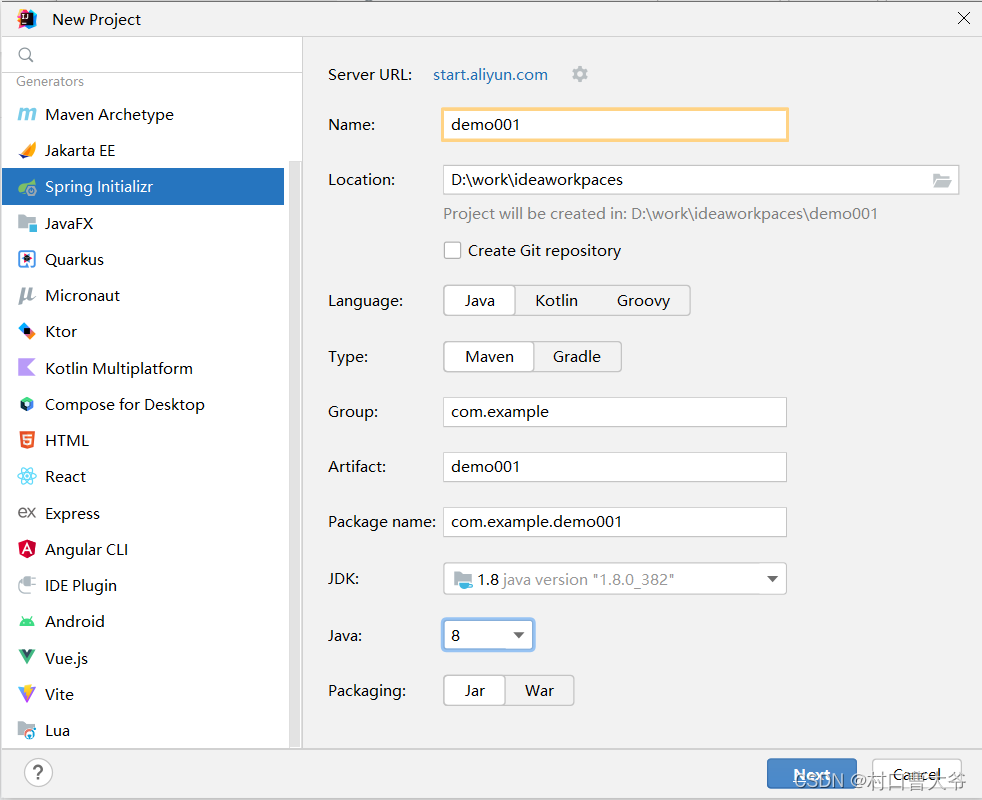This screenshot has height=800, width=982.
Task: Click the Quarkus generator icon
Action: pyautogui.click(x=27, y=259)
